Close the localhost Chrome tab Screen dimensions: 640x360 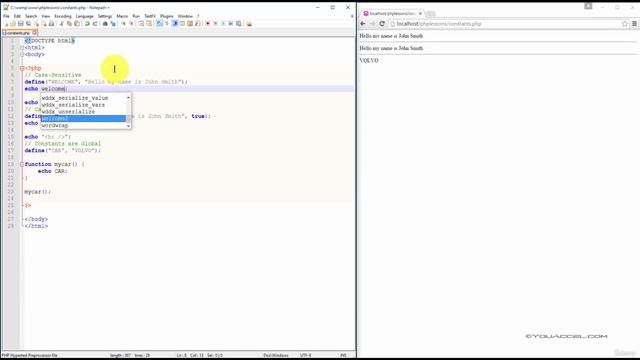(x=420, y=13)
